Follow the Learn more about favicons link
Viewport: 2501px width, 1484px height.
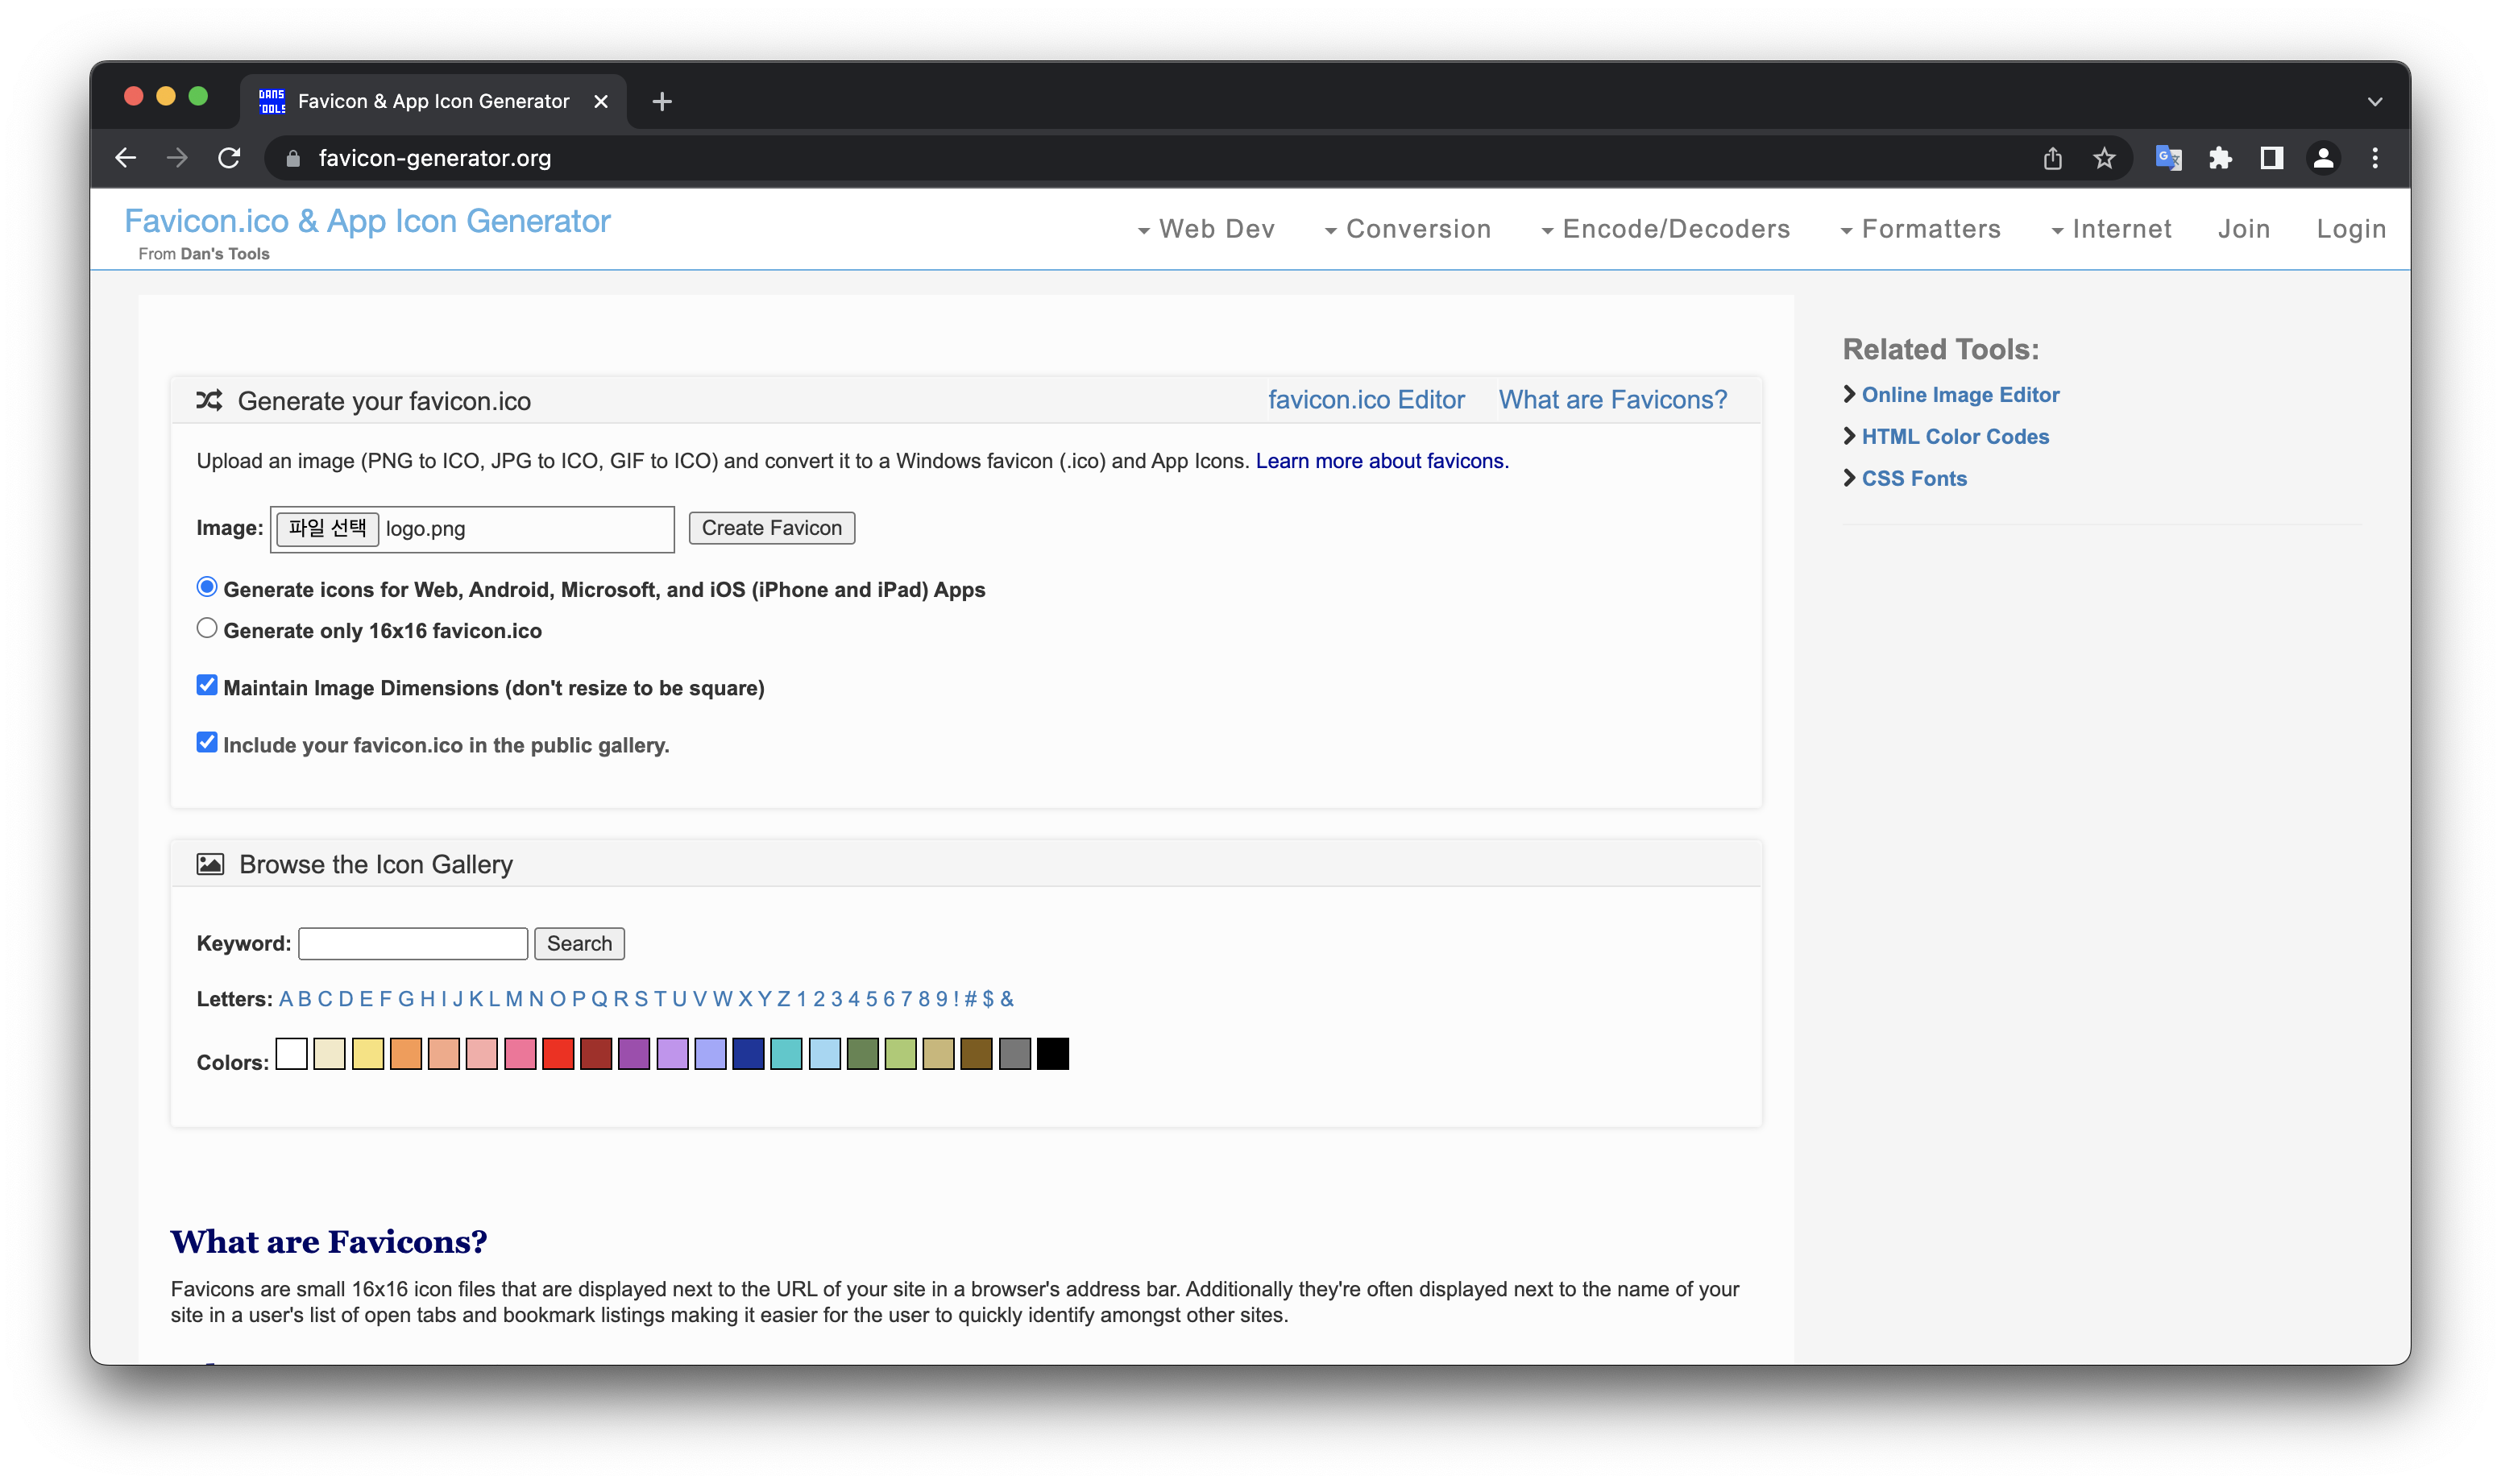coord(1382,461)
